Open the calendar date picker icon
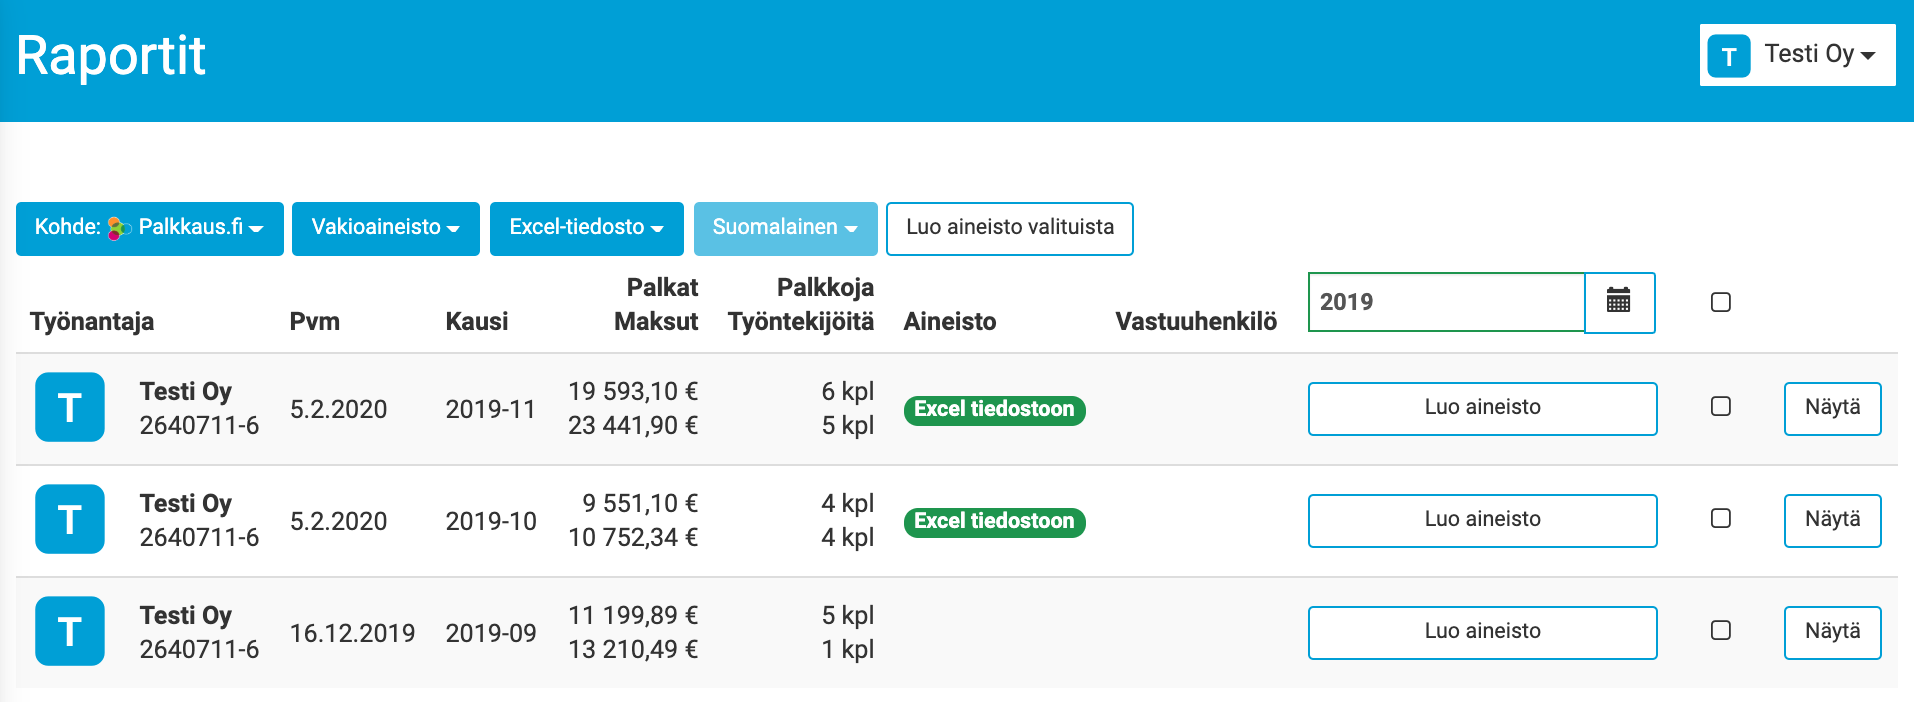 click(x=1619, y=302)
